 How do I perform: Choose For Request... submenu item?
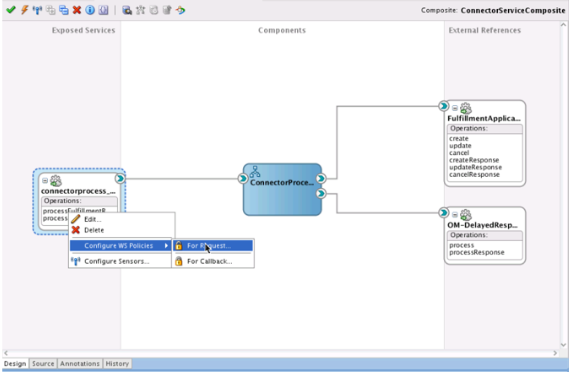tap(213, 246)
